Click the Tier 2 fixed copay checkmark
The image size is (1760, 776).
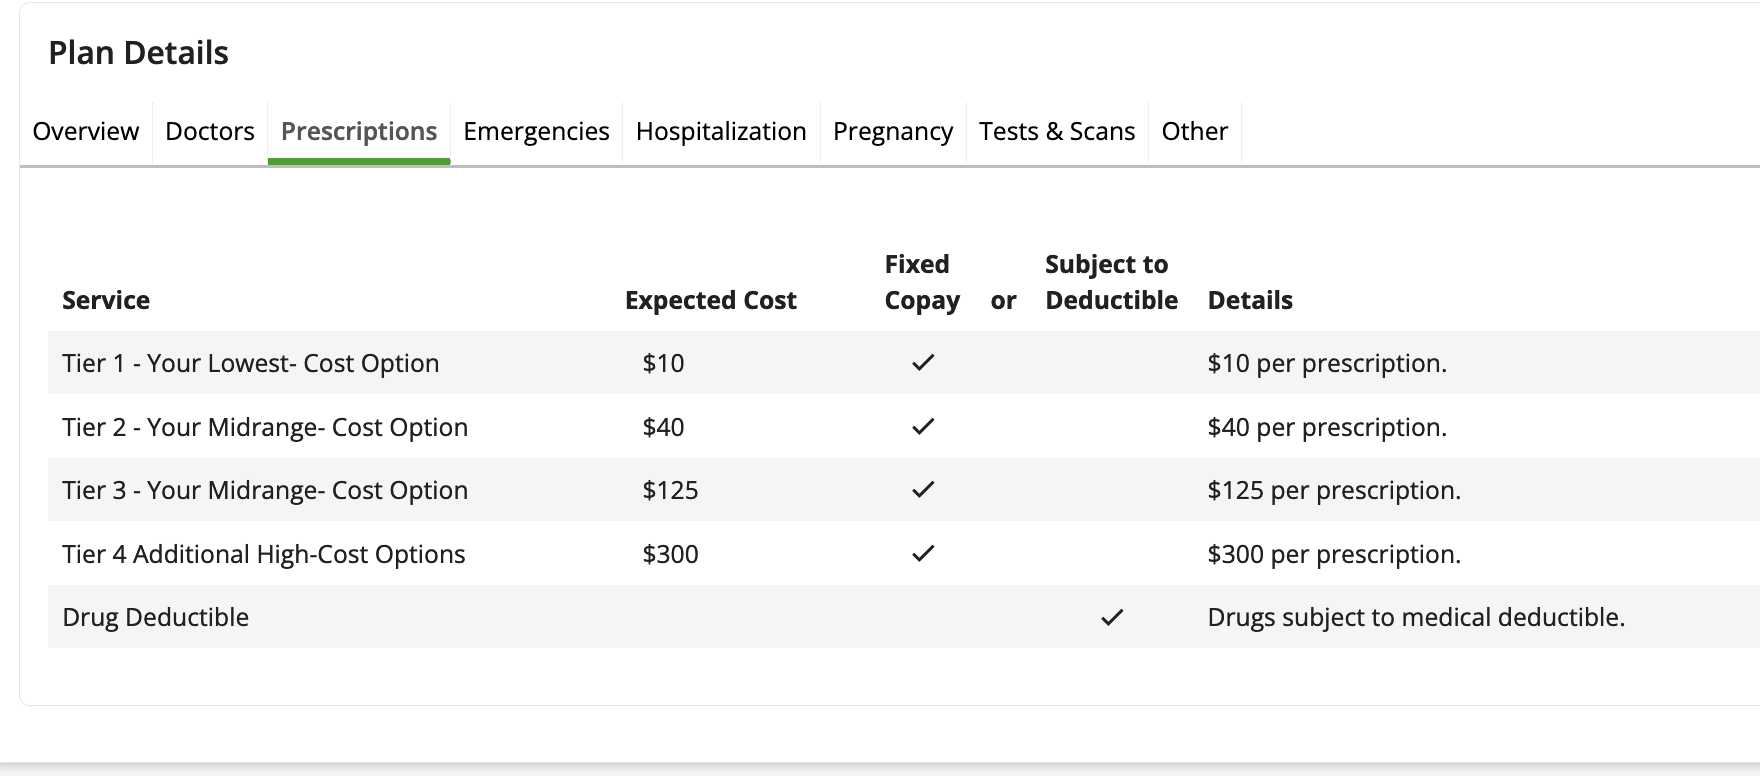tap(923, 426)
